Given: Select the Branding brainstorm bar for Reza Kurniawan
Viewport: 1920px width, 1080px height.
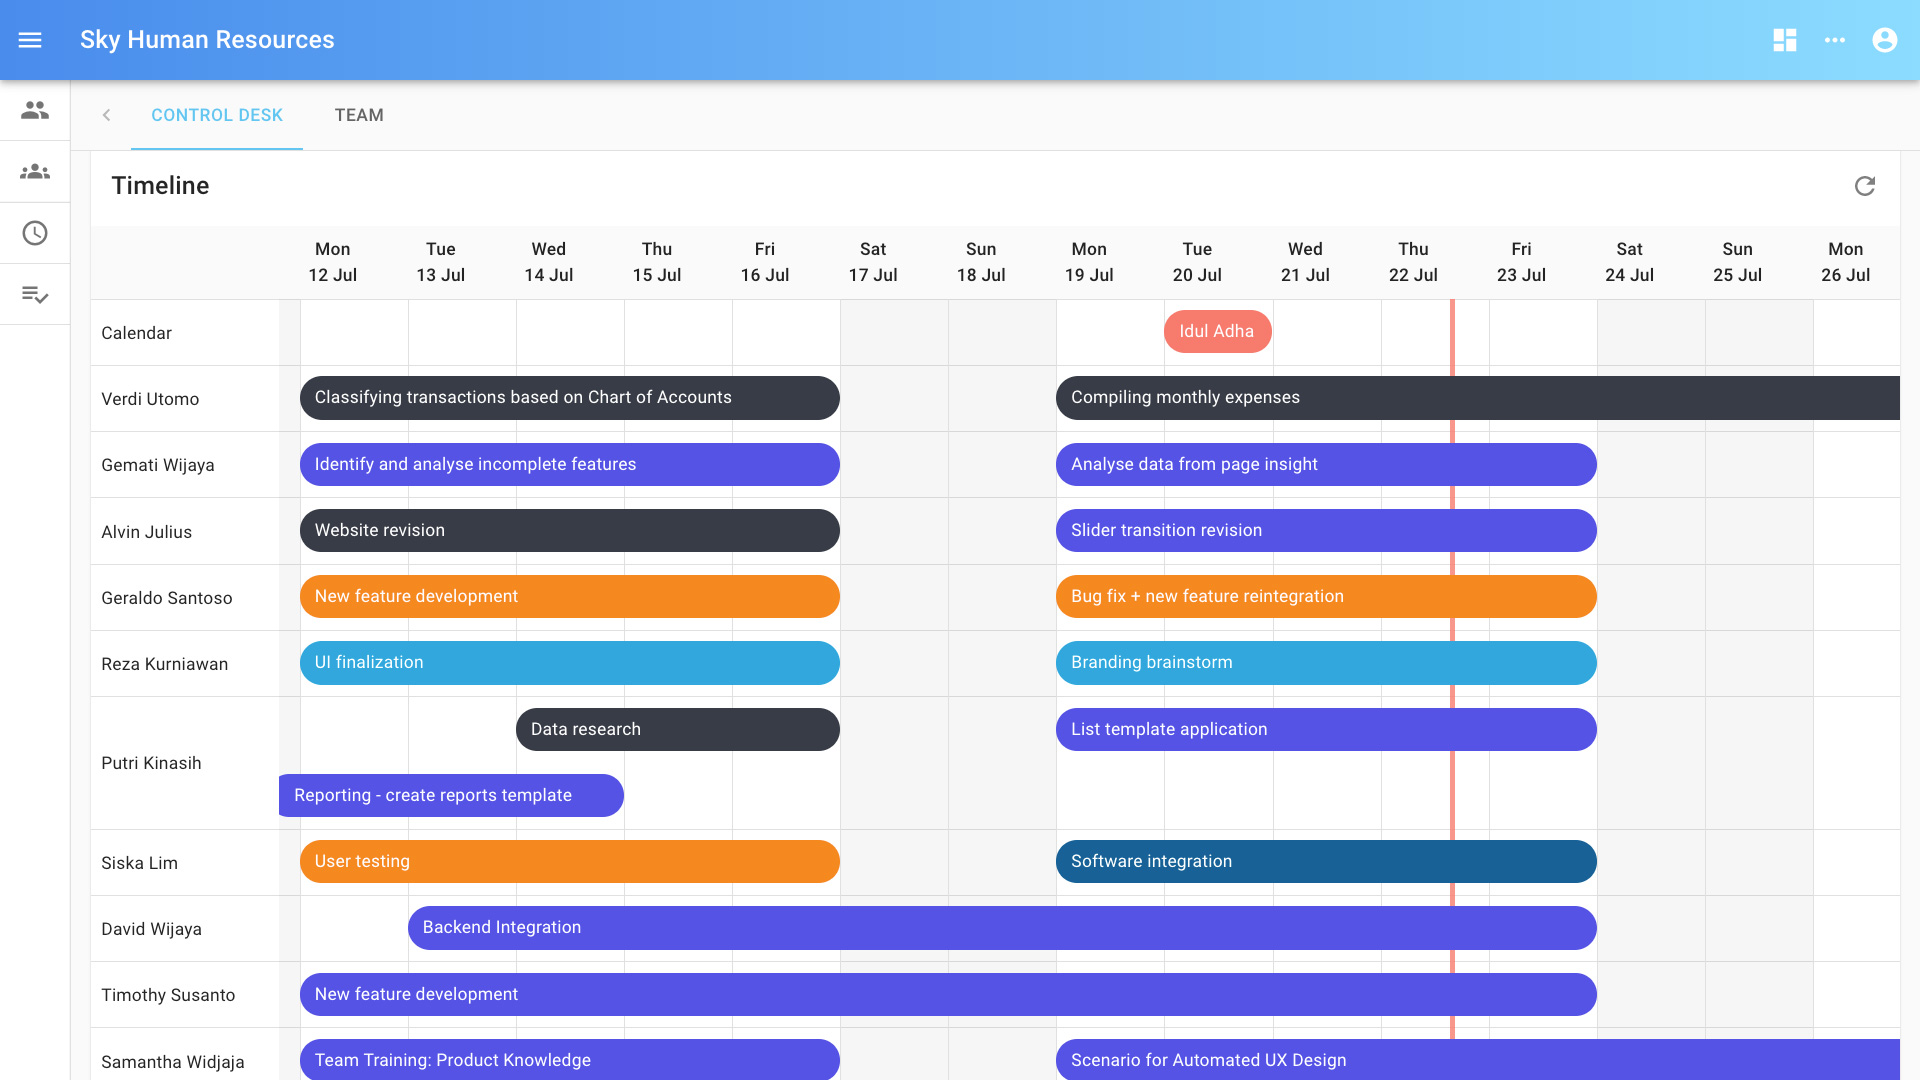Looking at the screenshot, I should 1326,663.
